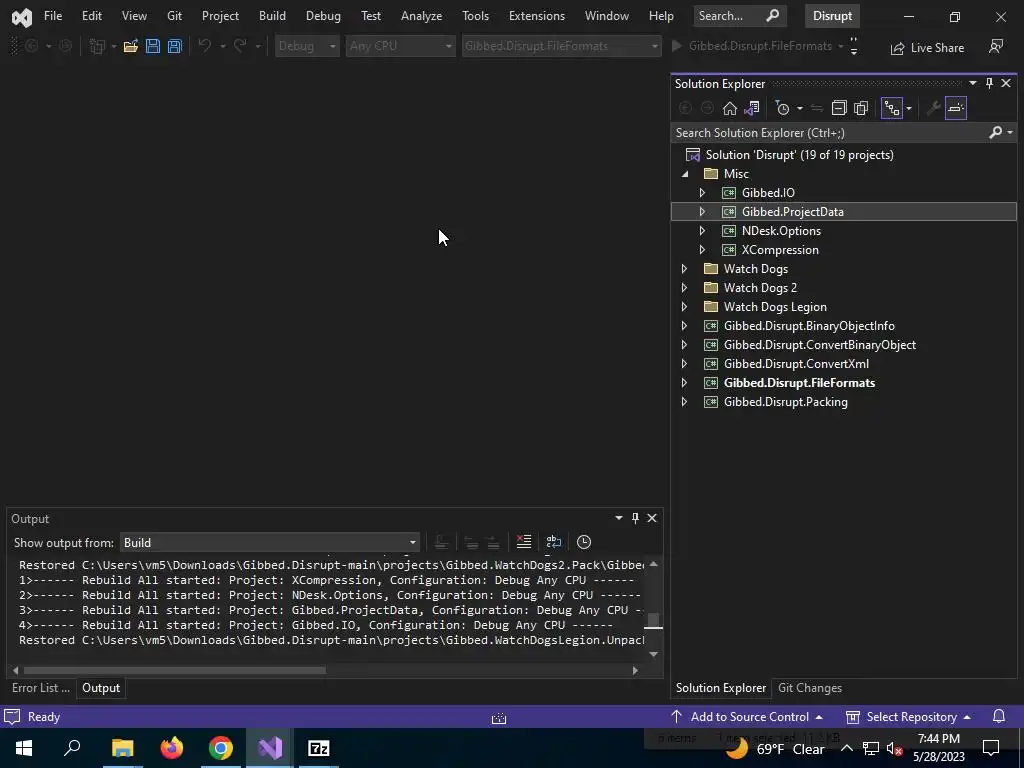Open the Show output from dropdown
The image size is (1024, 768).
pos(269,543)
